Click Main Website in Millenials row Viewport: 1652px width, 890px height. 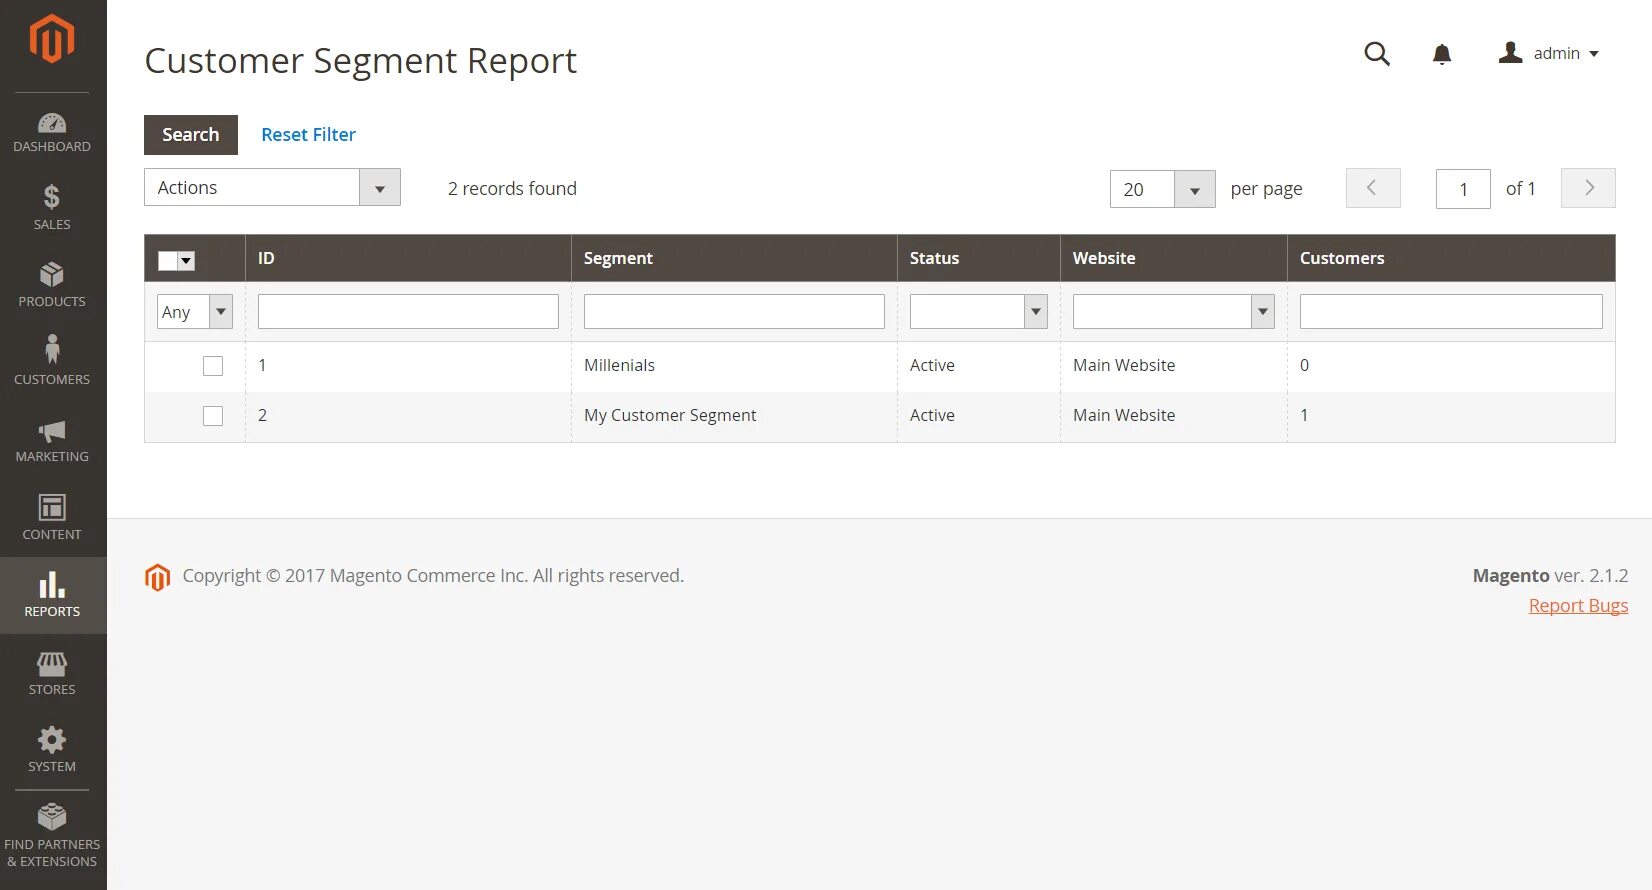pyautogui.click(x=1124, y=366)
